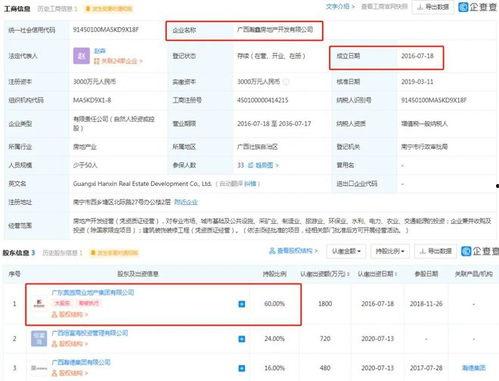The width and height of the screenshot is (499, 381).
Task: Click 导出数据 button in 工商信息 header
Action: pyautogui.click(x=433, y=7)
